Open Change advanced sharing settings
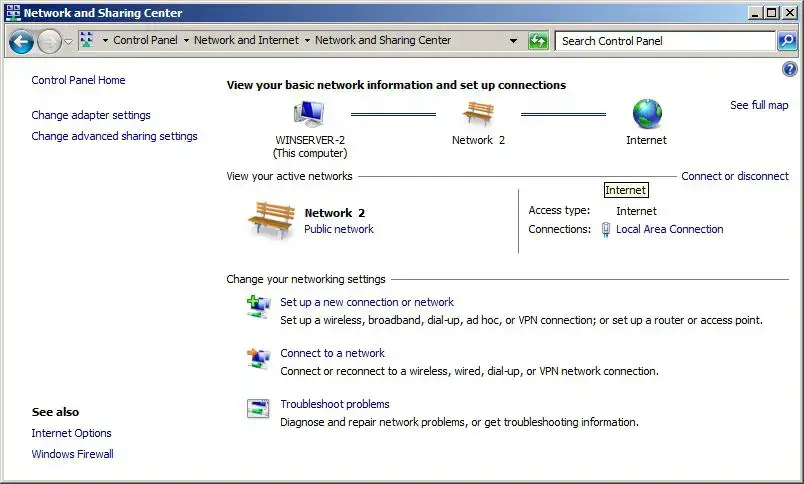This screenshot has width=804, height=484. (114, 136)
